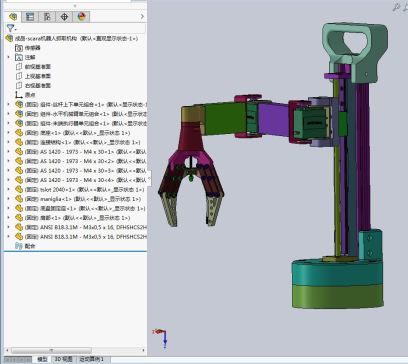Viewport: 408px width, 364px height.
Task: Click the 传感器 sensors folder icon
Action: point(19,48)
